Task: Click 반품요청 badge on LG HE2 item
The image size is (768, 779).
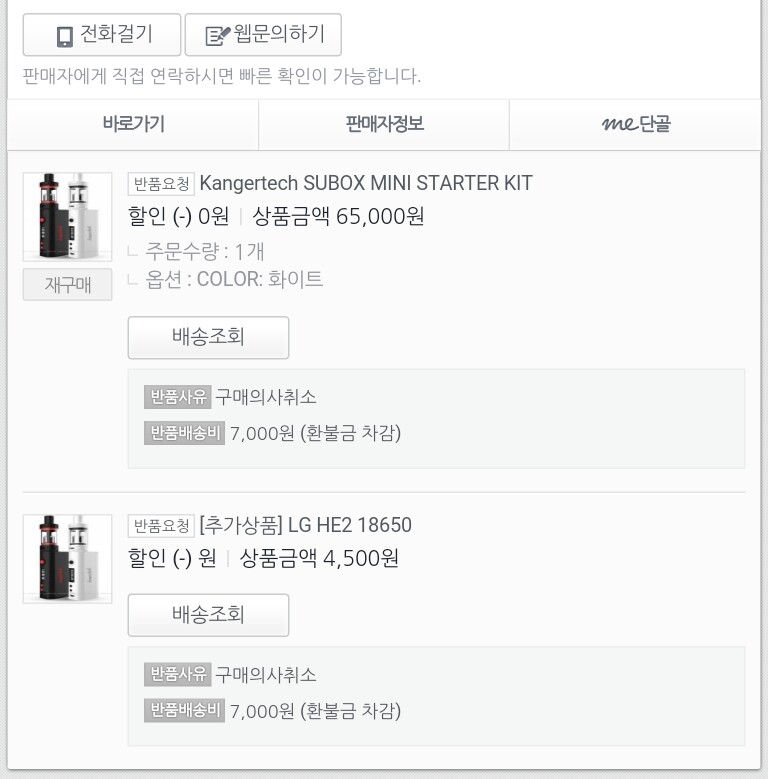Action: [x=161, y=526]
